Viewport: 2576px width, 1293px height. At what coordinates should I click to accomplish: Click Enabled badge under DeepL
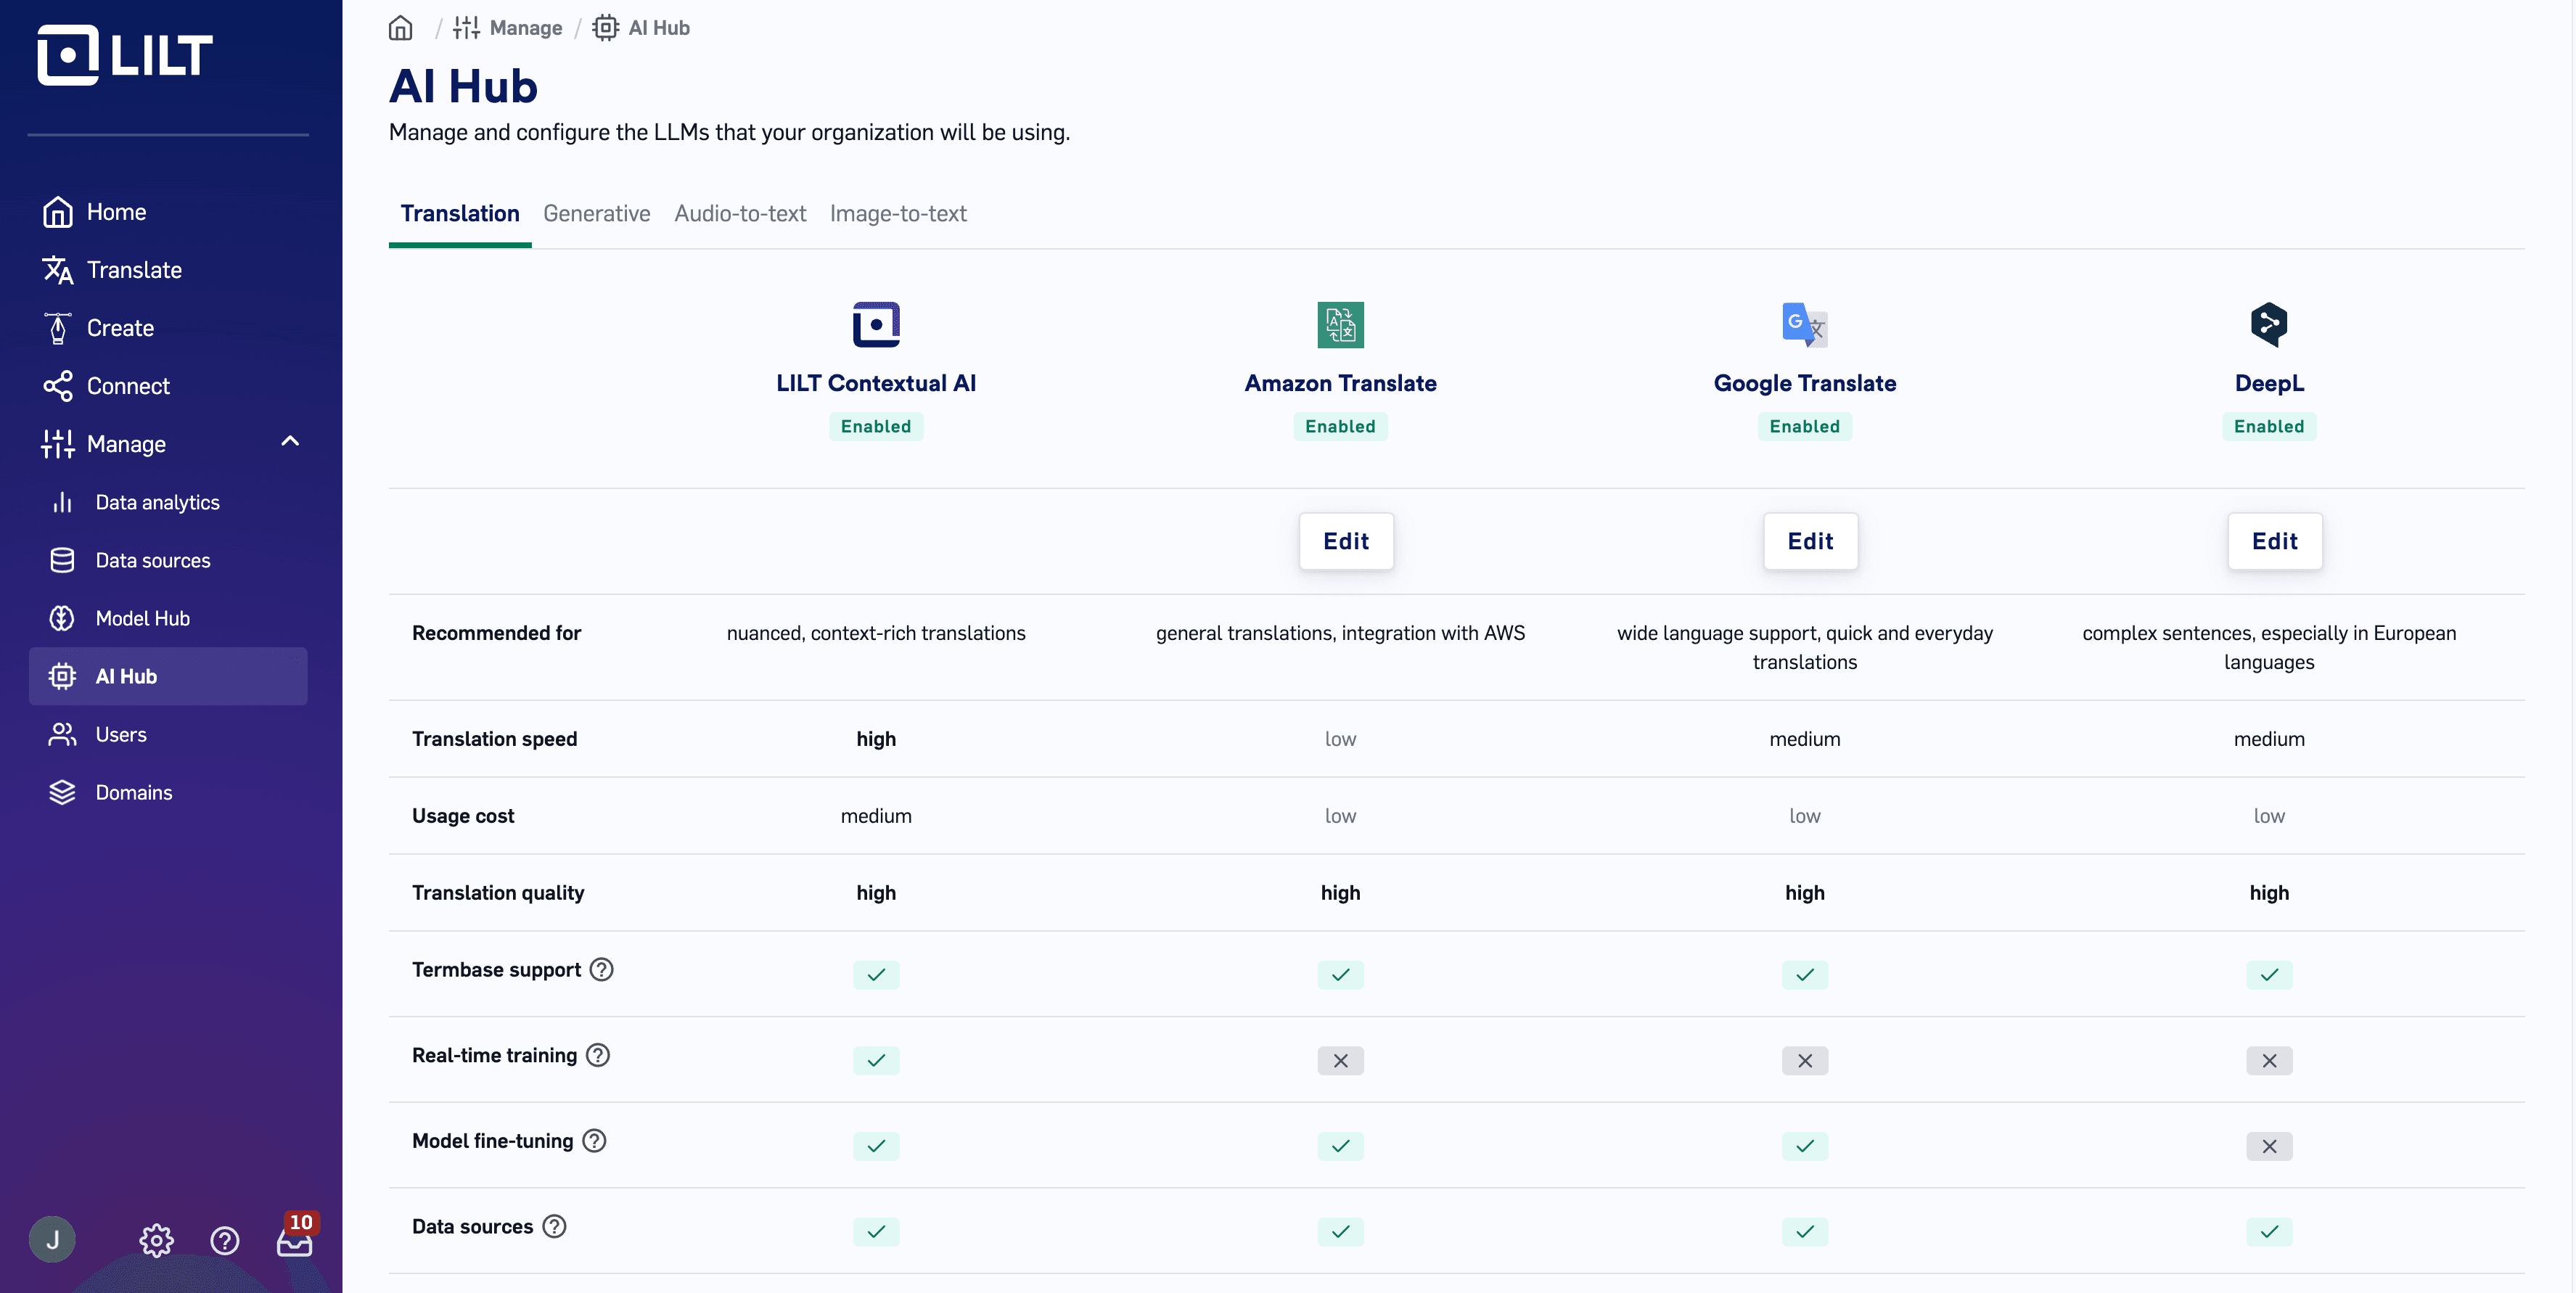[x=2269, y=427]
